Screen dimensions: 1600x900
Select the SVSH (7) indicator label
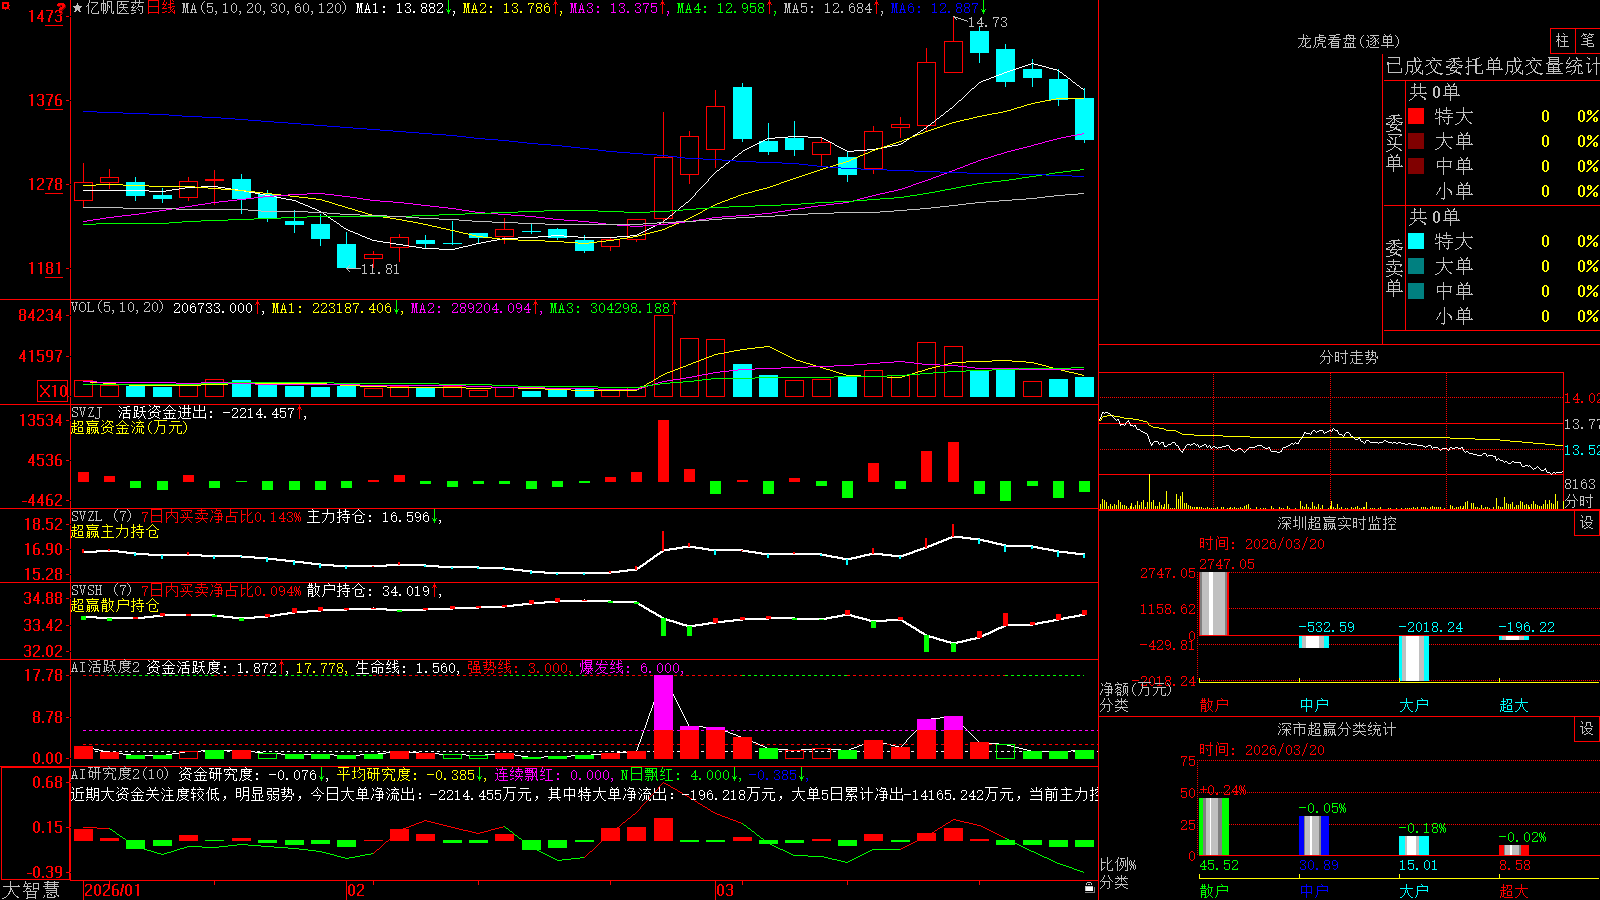101,590
